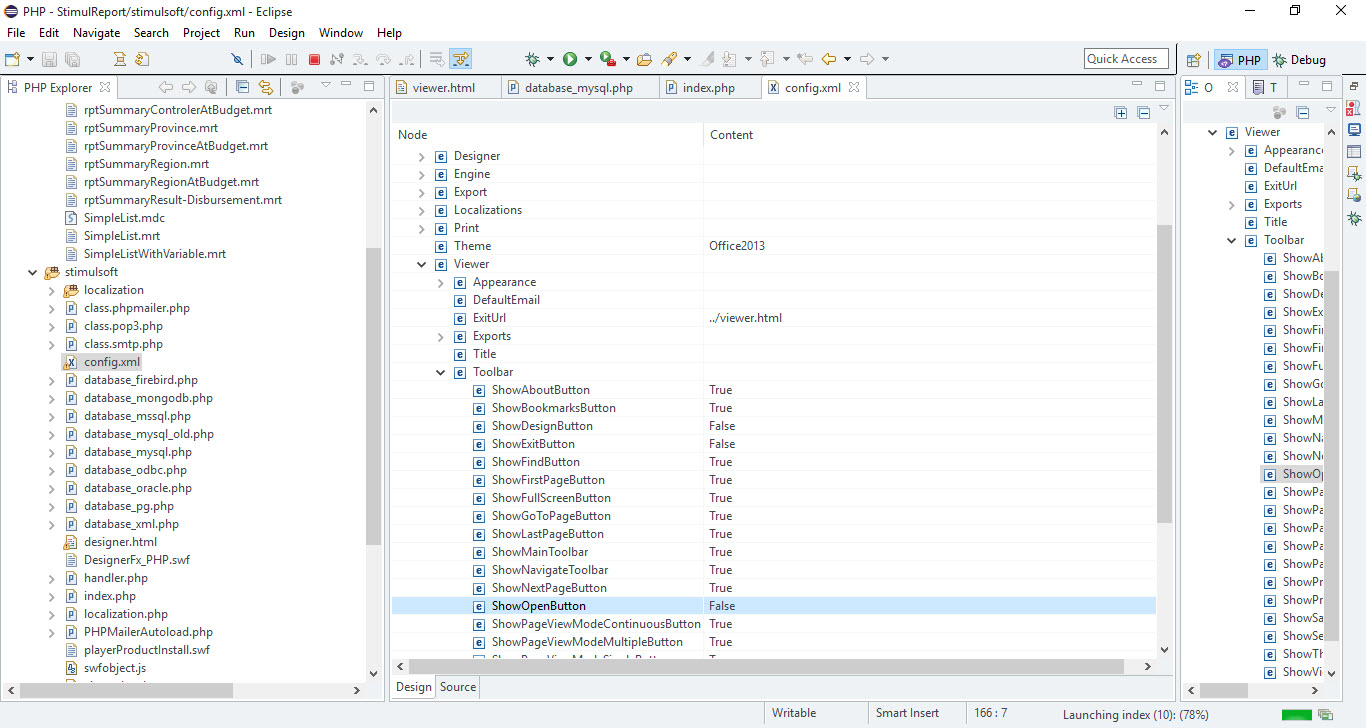Open the Window menu
The width and height of the screenshot is (1366, 728).
point(341,33)
